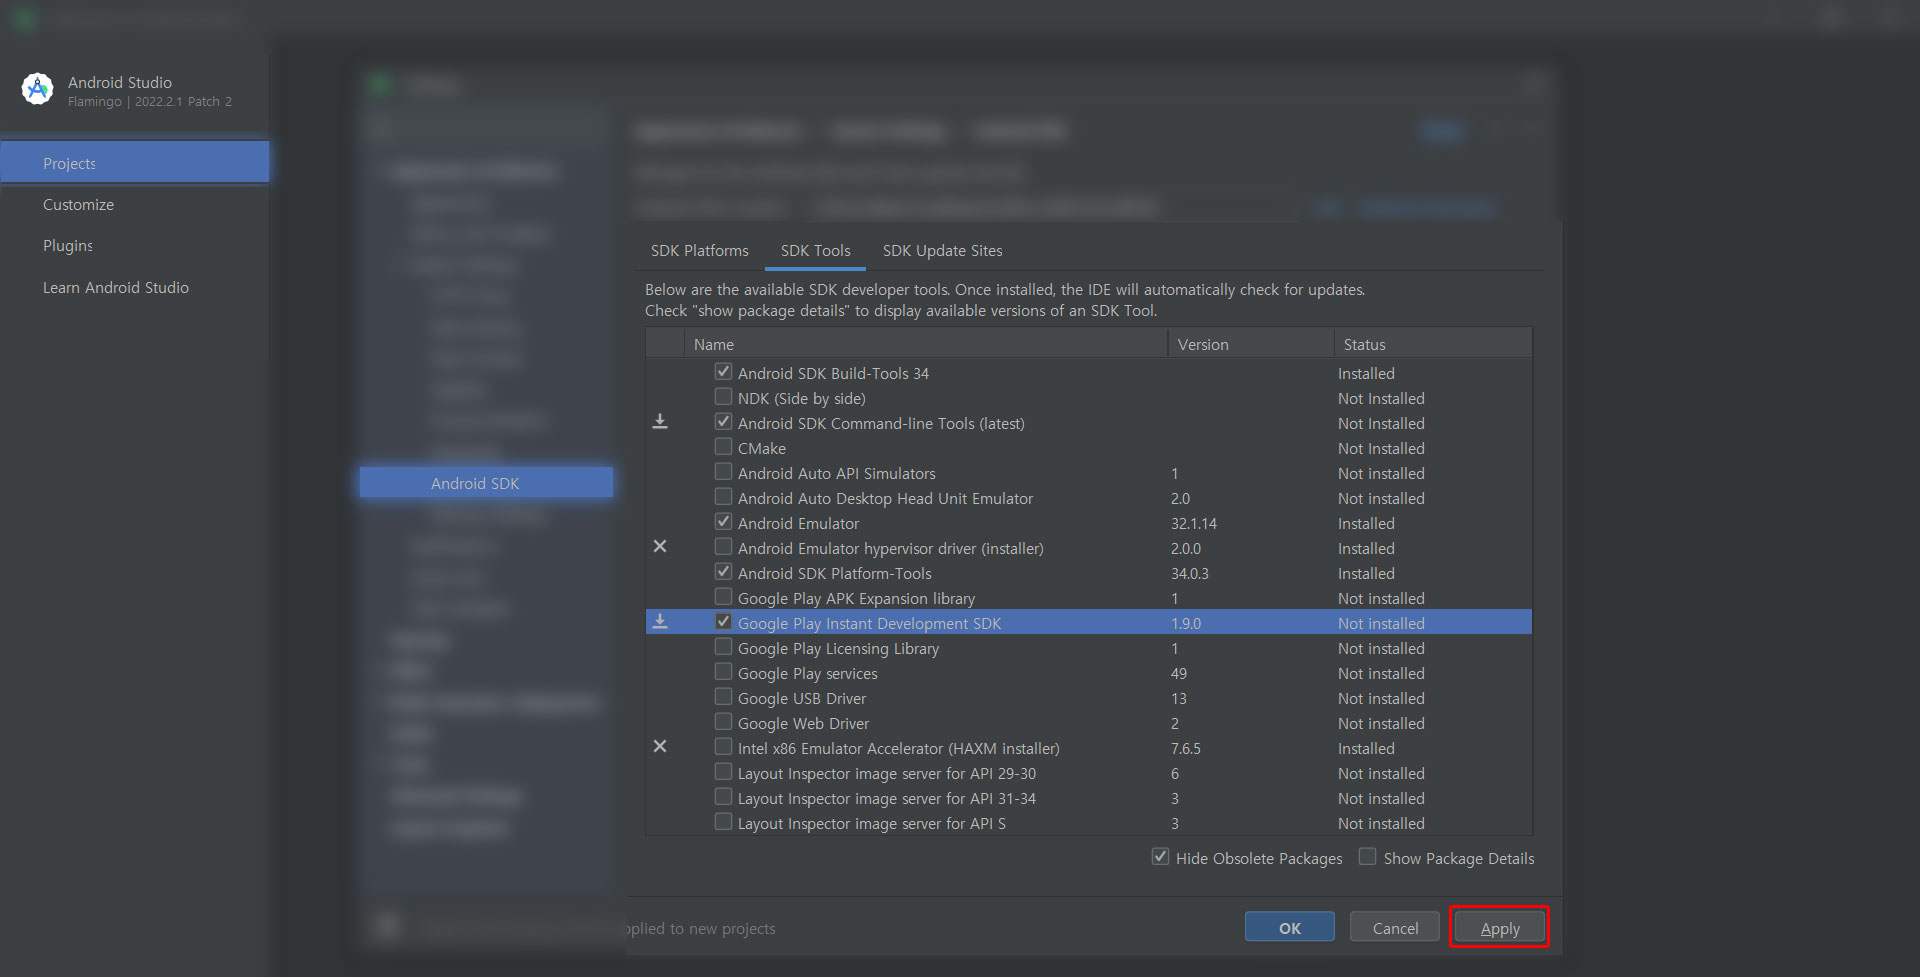Check Google Web Driver checkbox
The width and height of the screenshot is (1920, 977).
(723, 722)
